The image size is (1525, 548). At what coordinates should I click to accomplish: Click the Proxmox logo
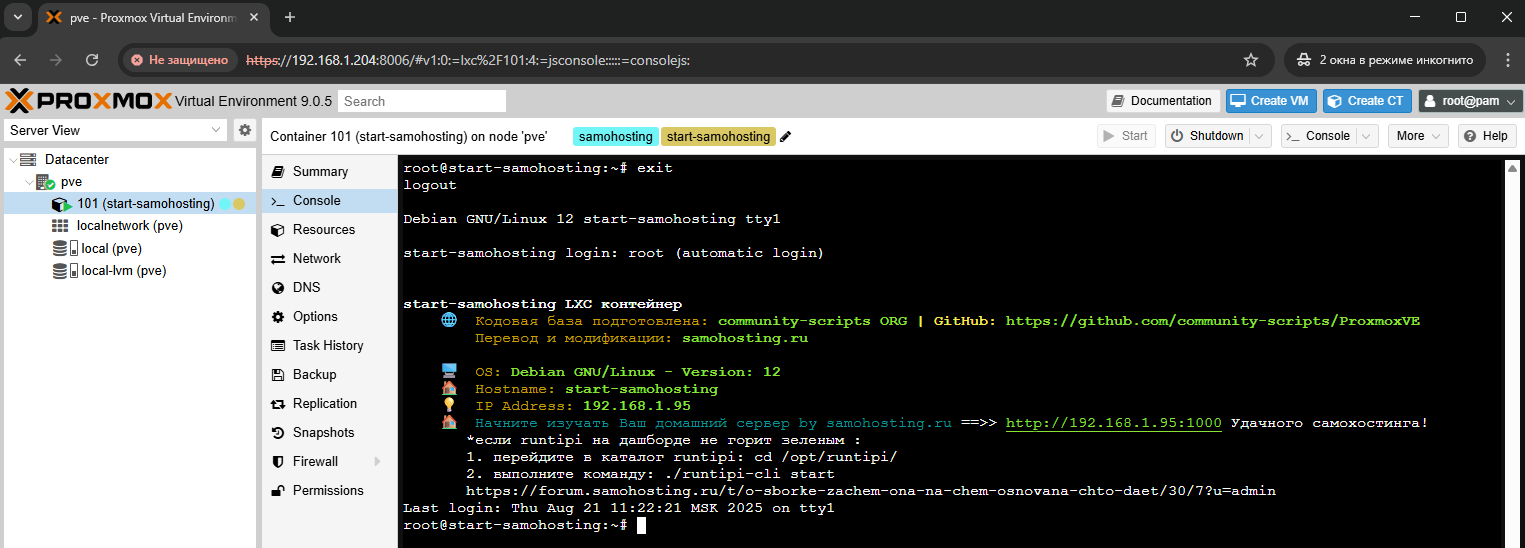tap(88, 101)
